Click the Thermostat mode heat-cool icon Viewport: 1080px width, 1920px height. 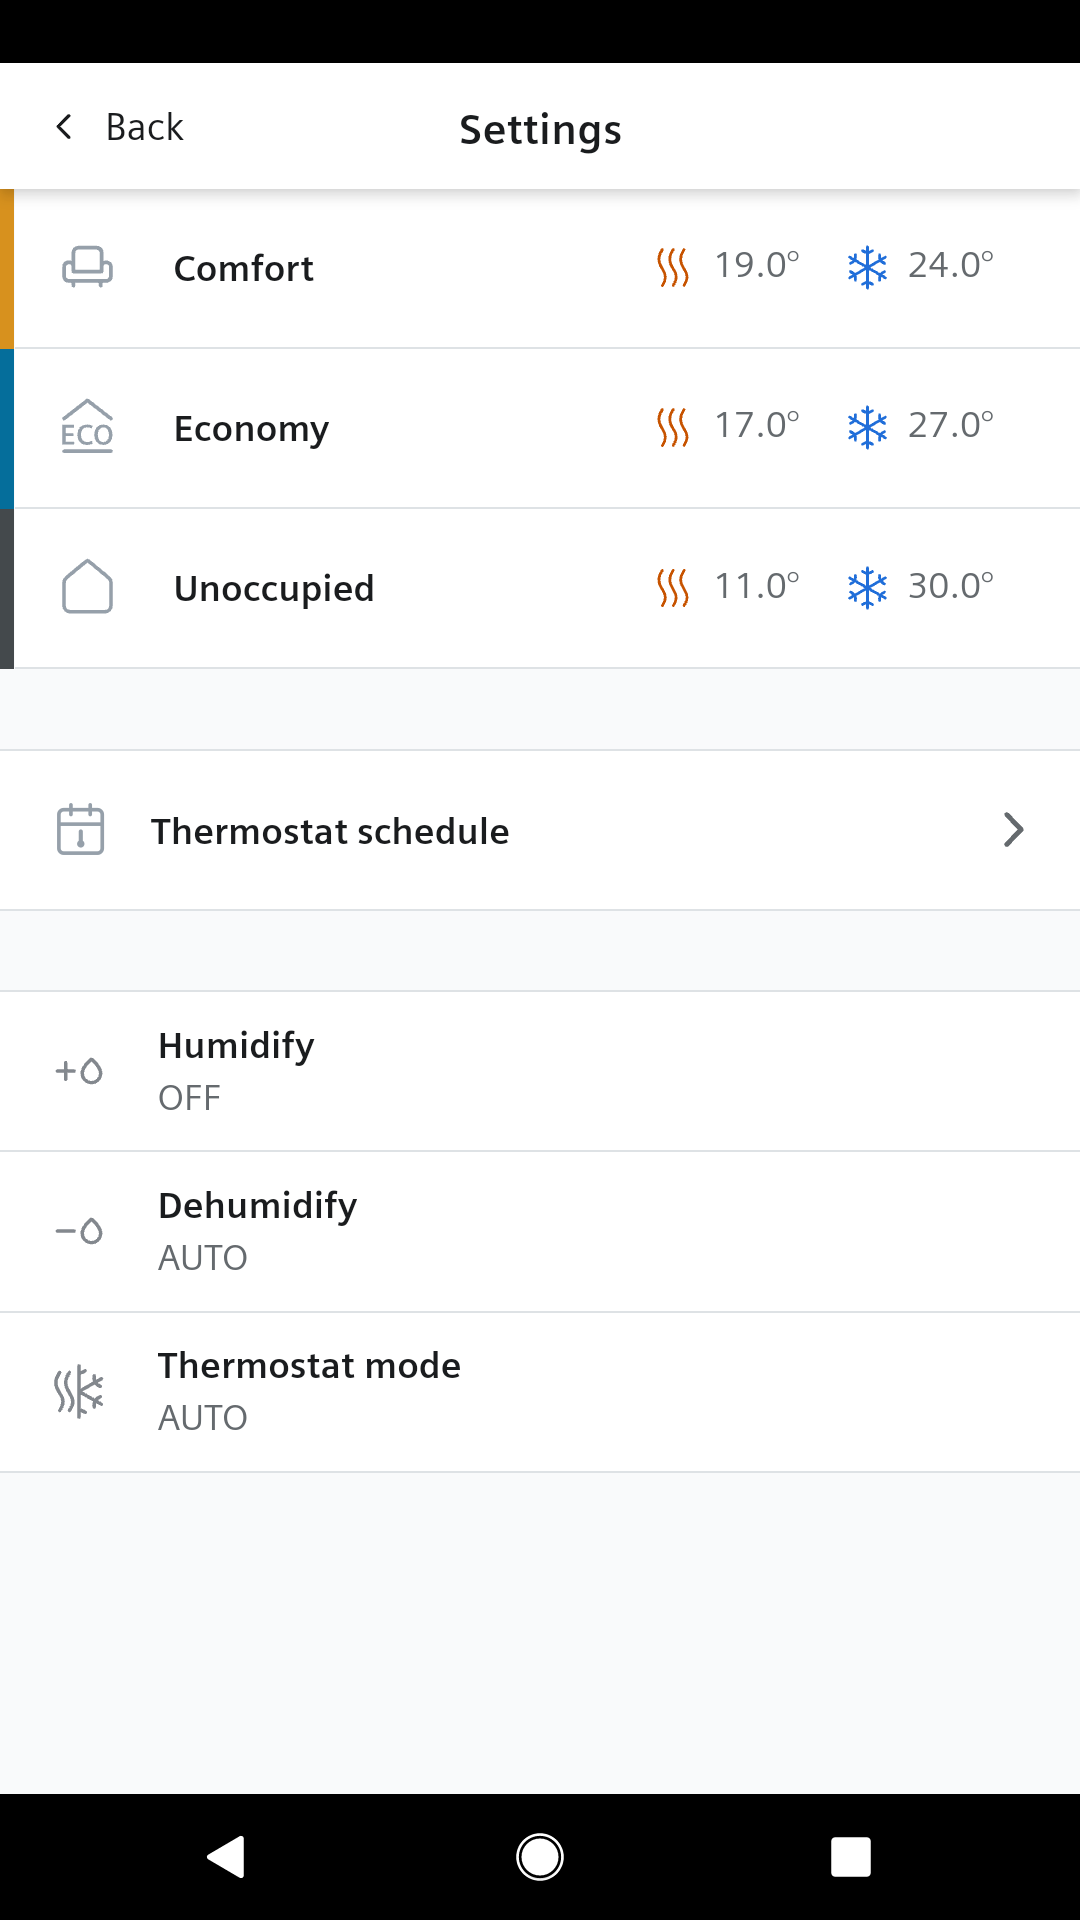79,1391
